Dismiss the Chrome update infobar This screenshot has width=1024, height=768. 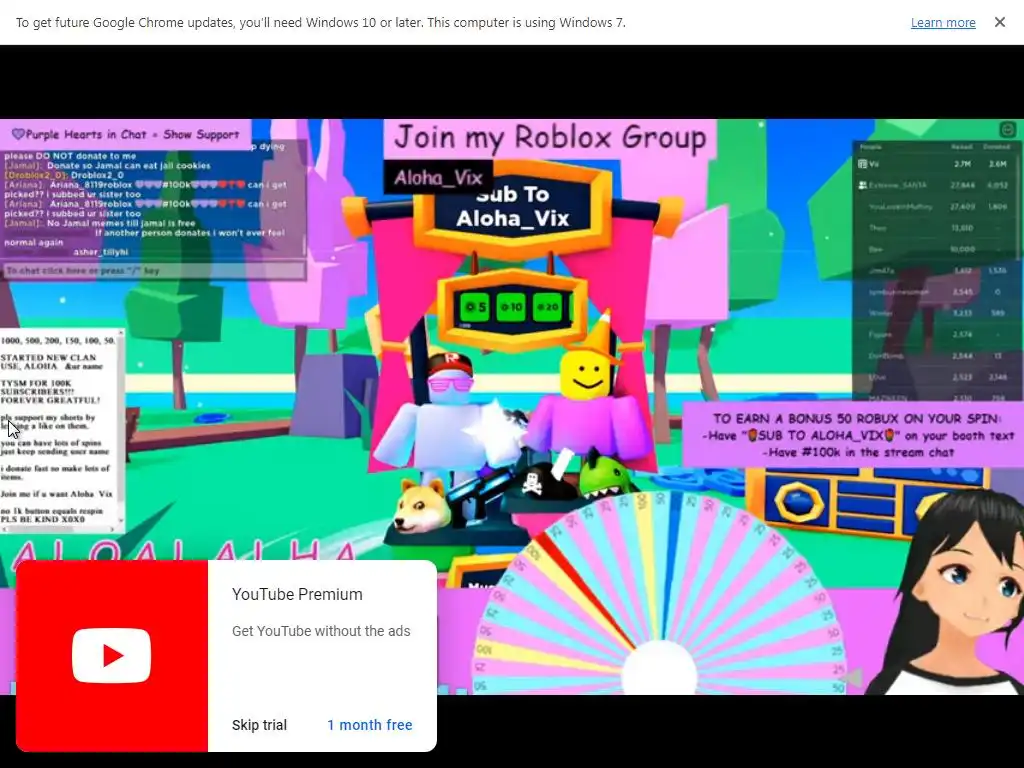pyautogui.click(x=1000, y=22)
